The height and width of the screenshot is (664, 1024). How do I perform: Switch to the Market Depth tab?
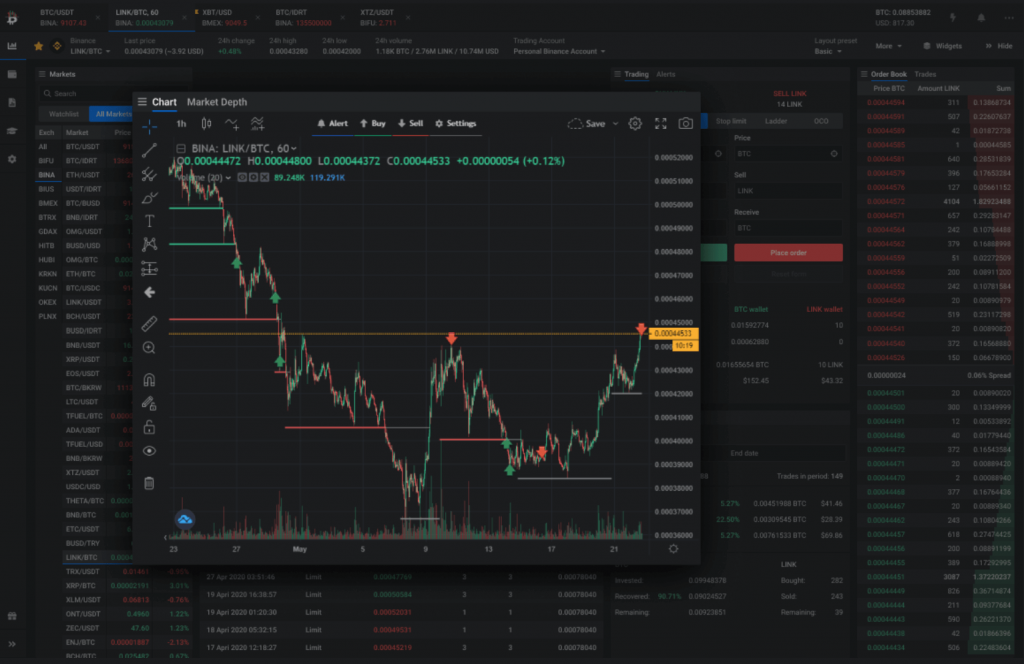point(217,102)
